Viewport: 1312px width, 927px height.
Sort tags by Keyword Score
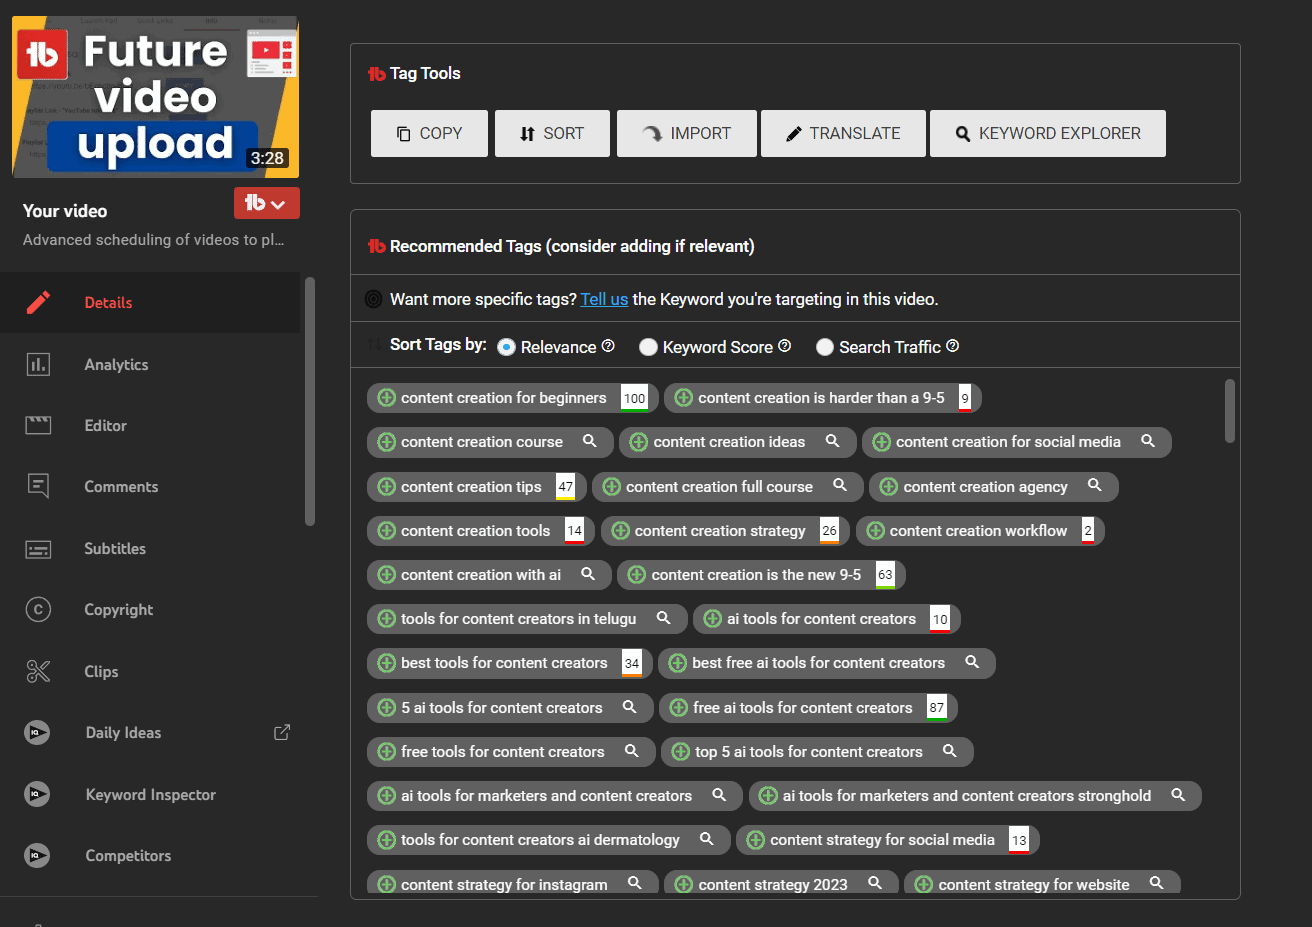coord(648,346)
